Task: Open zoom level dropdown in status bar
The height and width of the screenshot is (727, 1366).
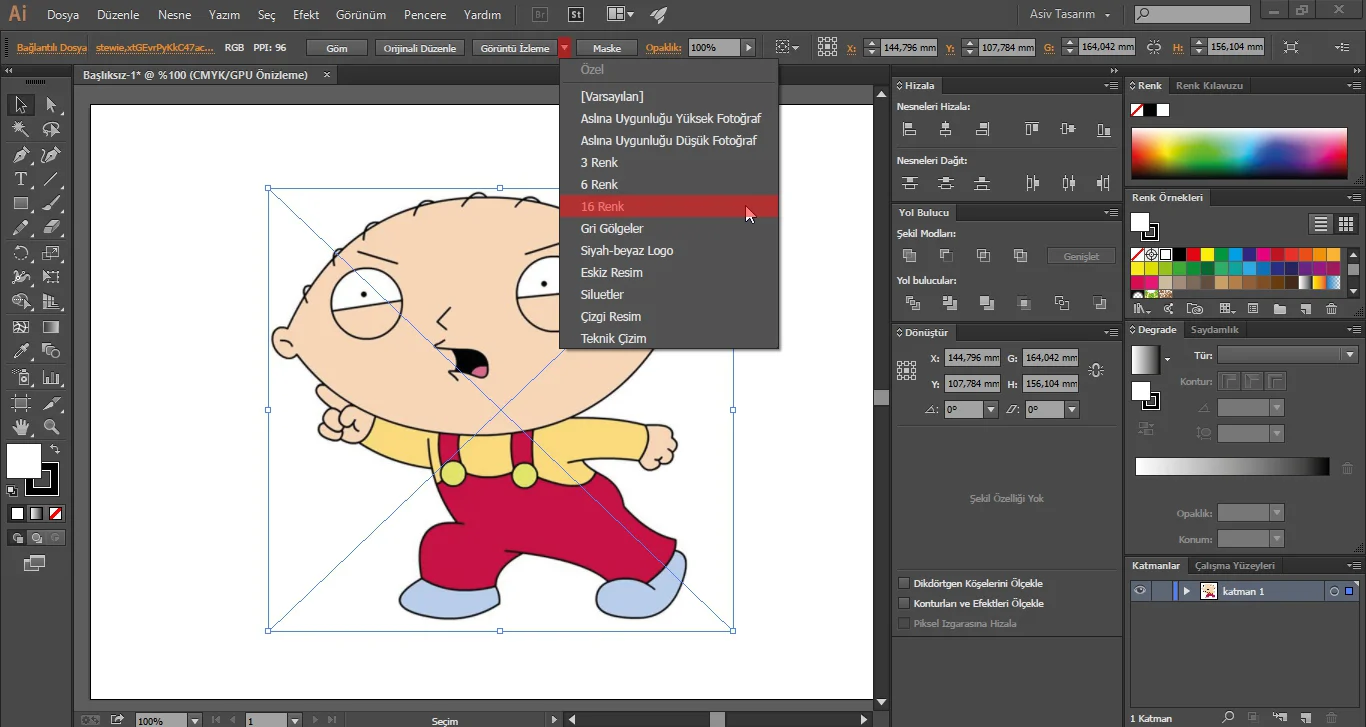Action: coord(193,720)
